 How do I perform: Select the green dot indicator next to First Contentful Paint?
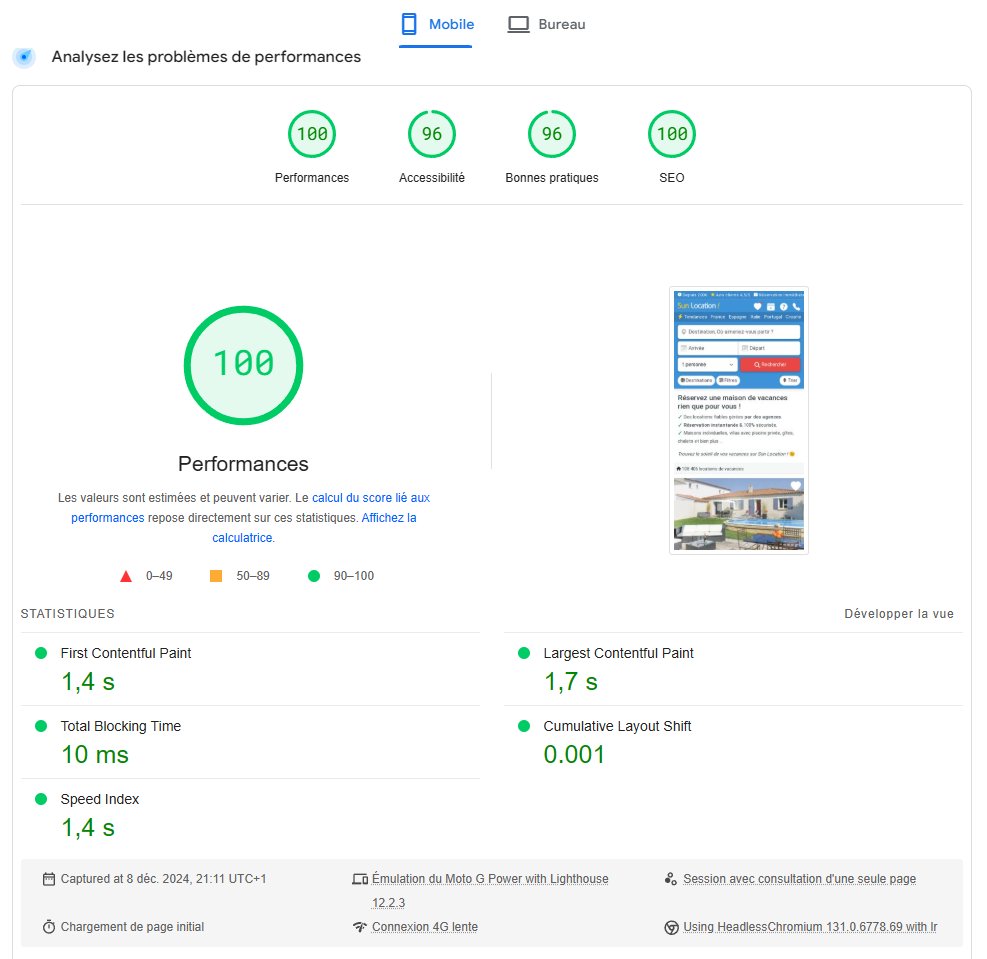[x=40, y=653]
